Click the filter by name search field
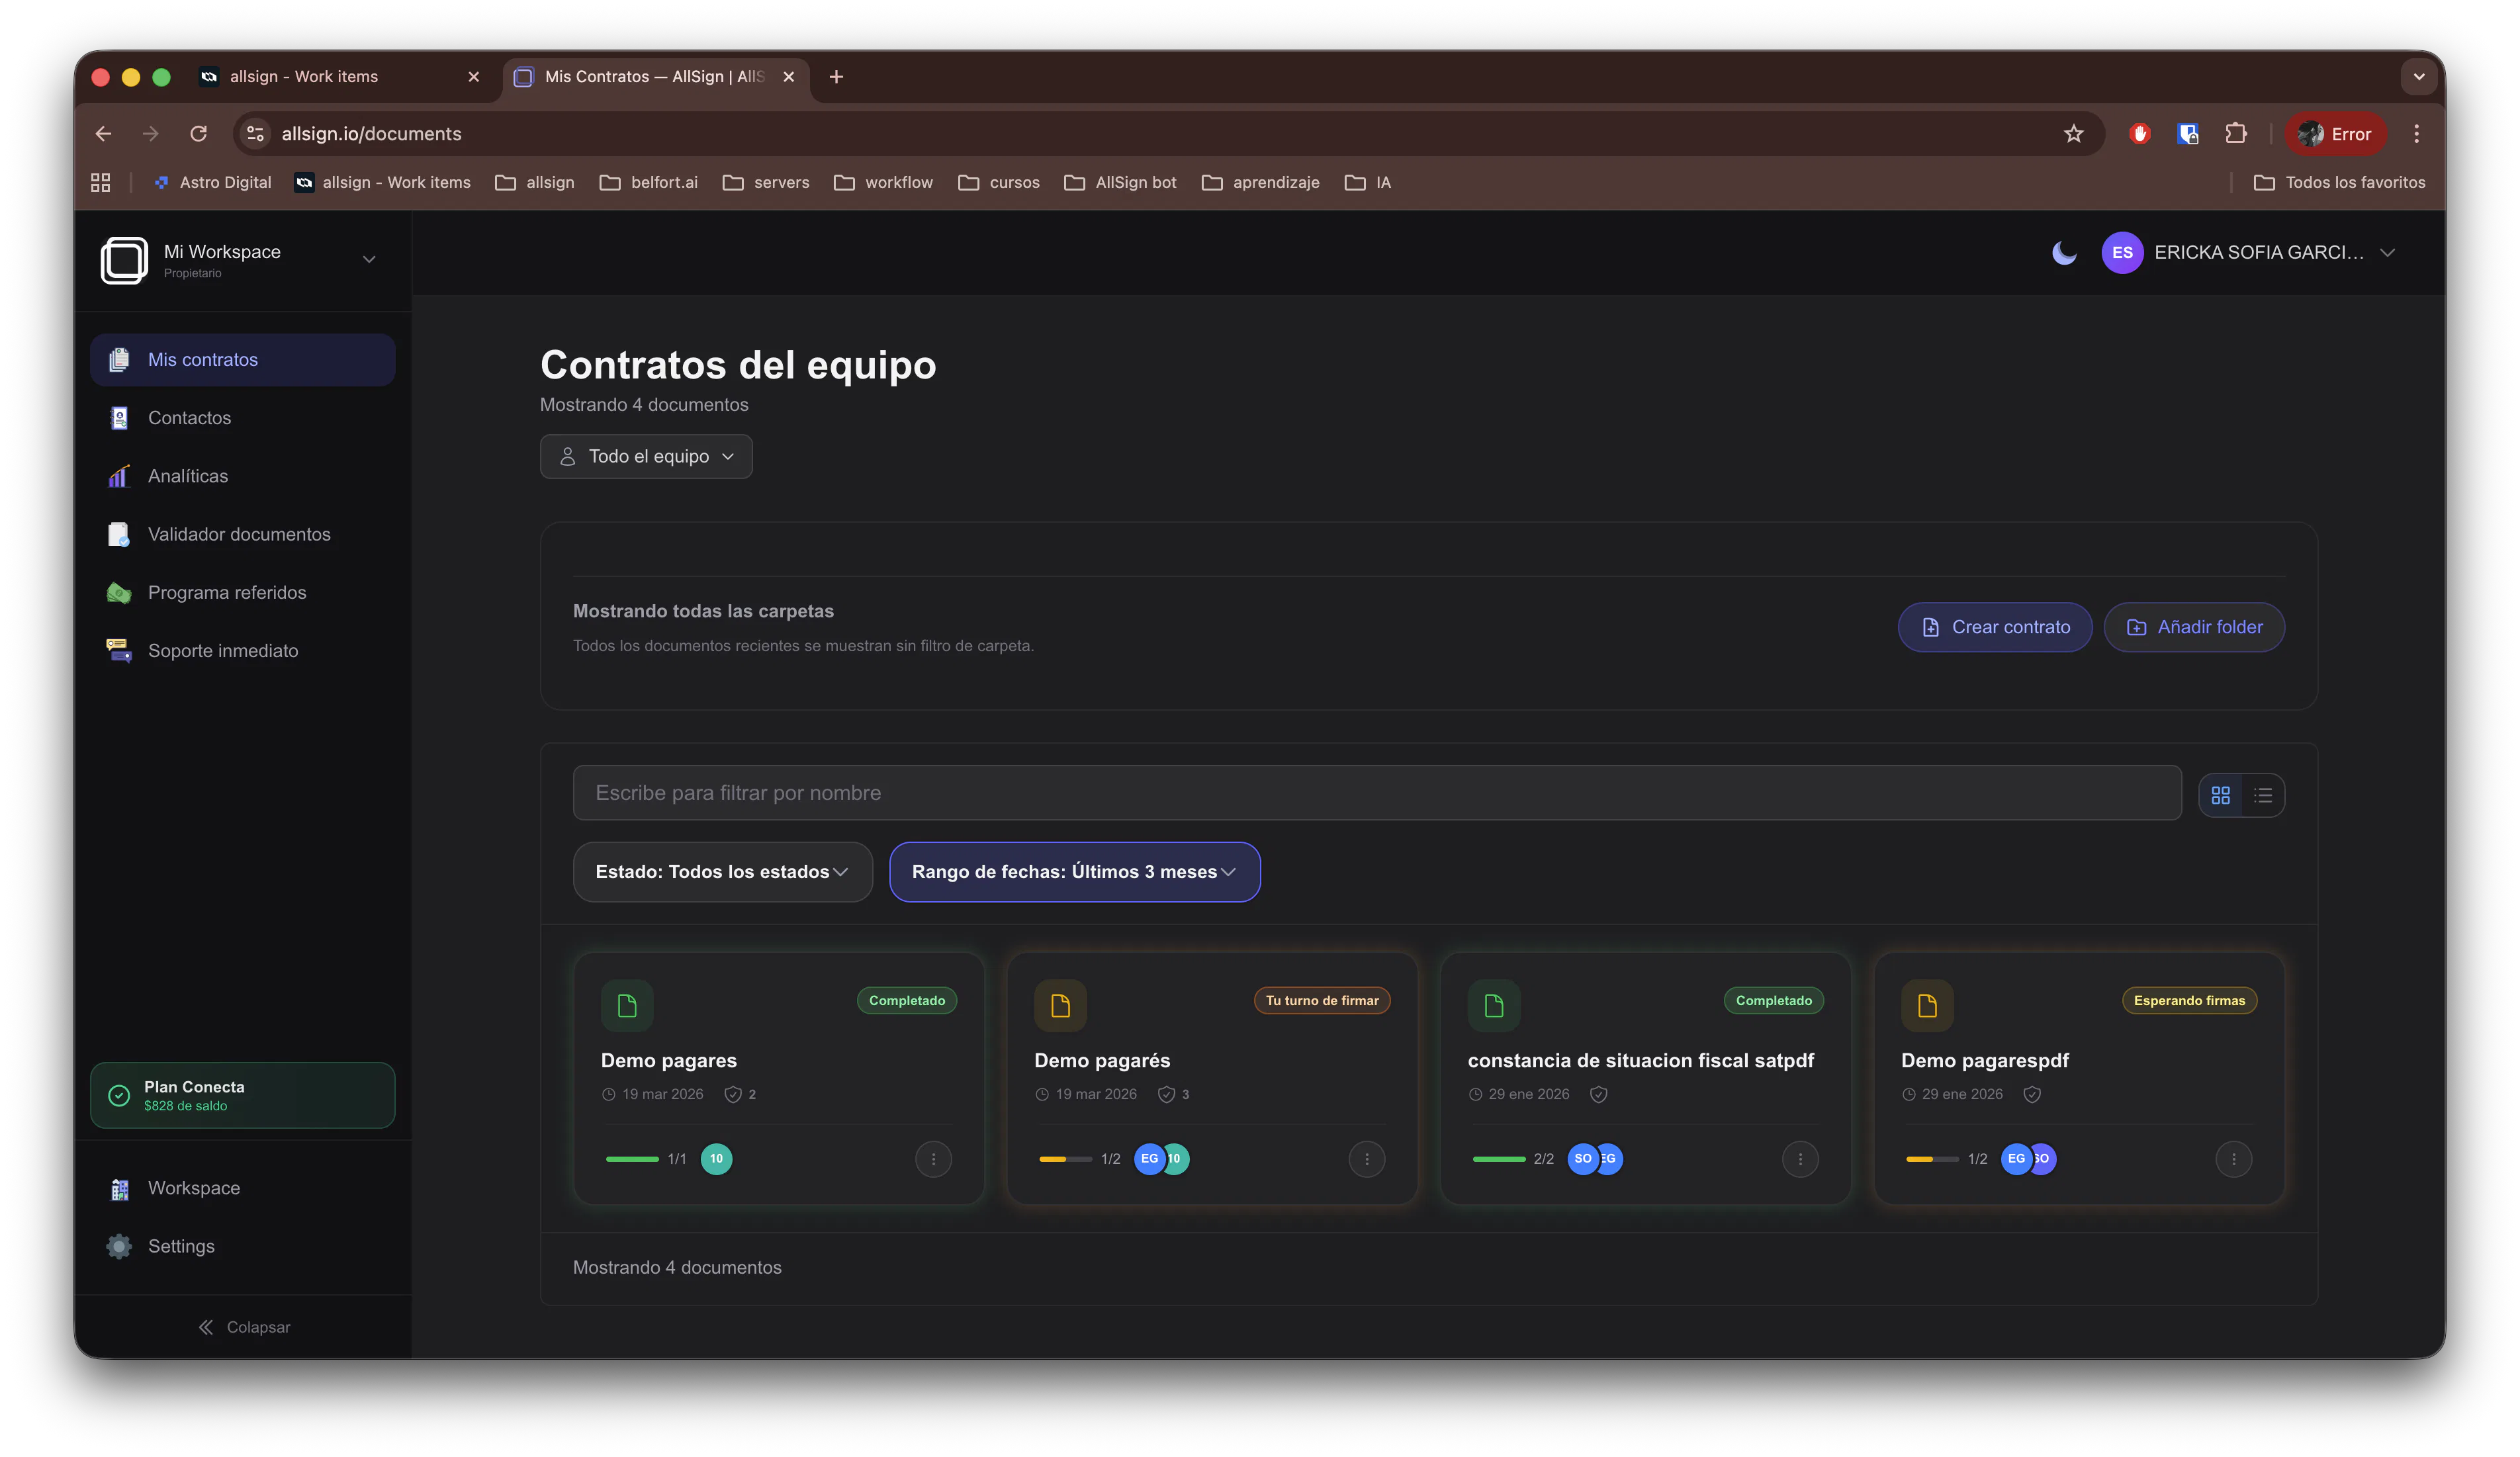Viewport: 2520px width, 1457px height. (x=1377, y=793)
